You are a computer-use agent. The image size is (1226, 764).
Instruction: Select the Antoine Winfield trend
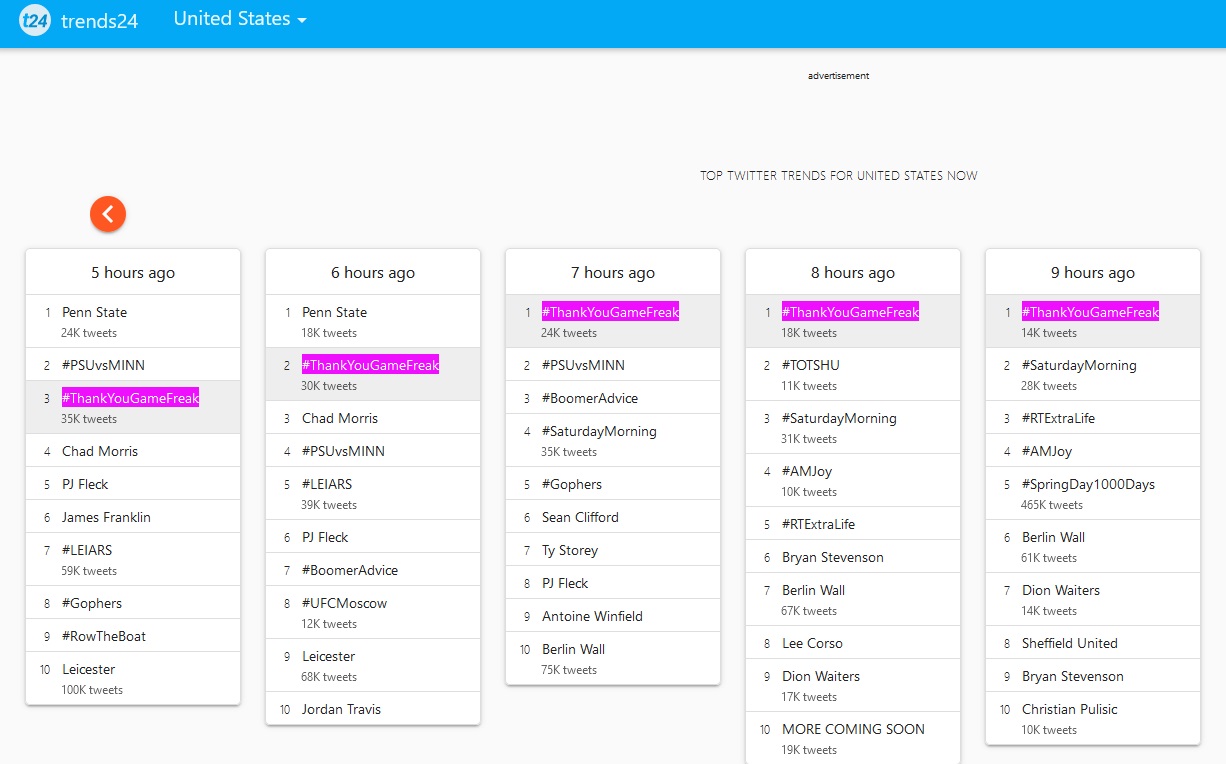point(592,616)
